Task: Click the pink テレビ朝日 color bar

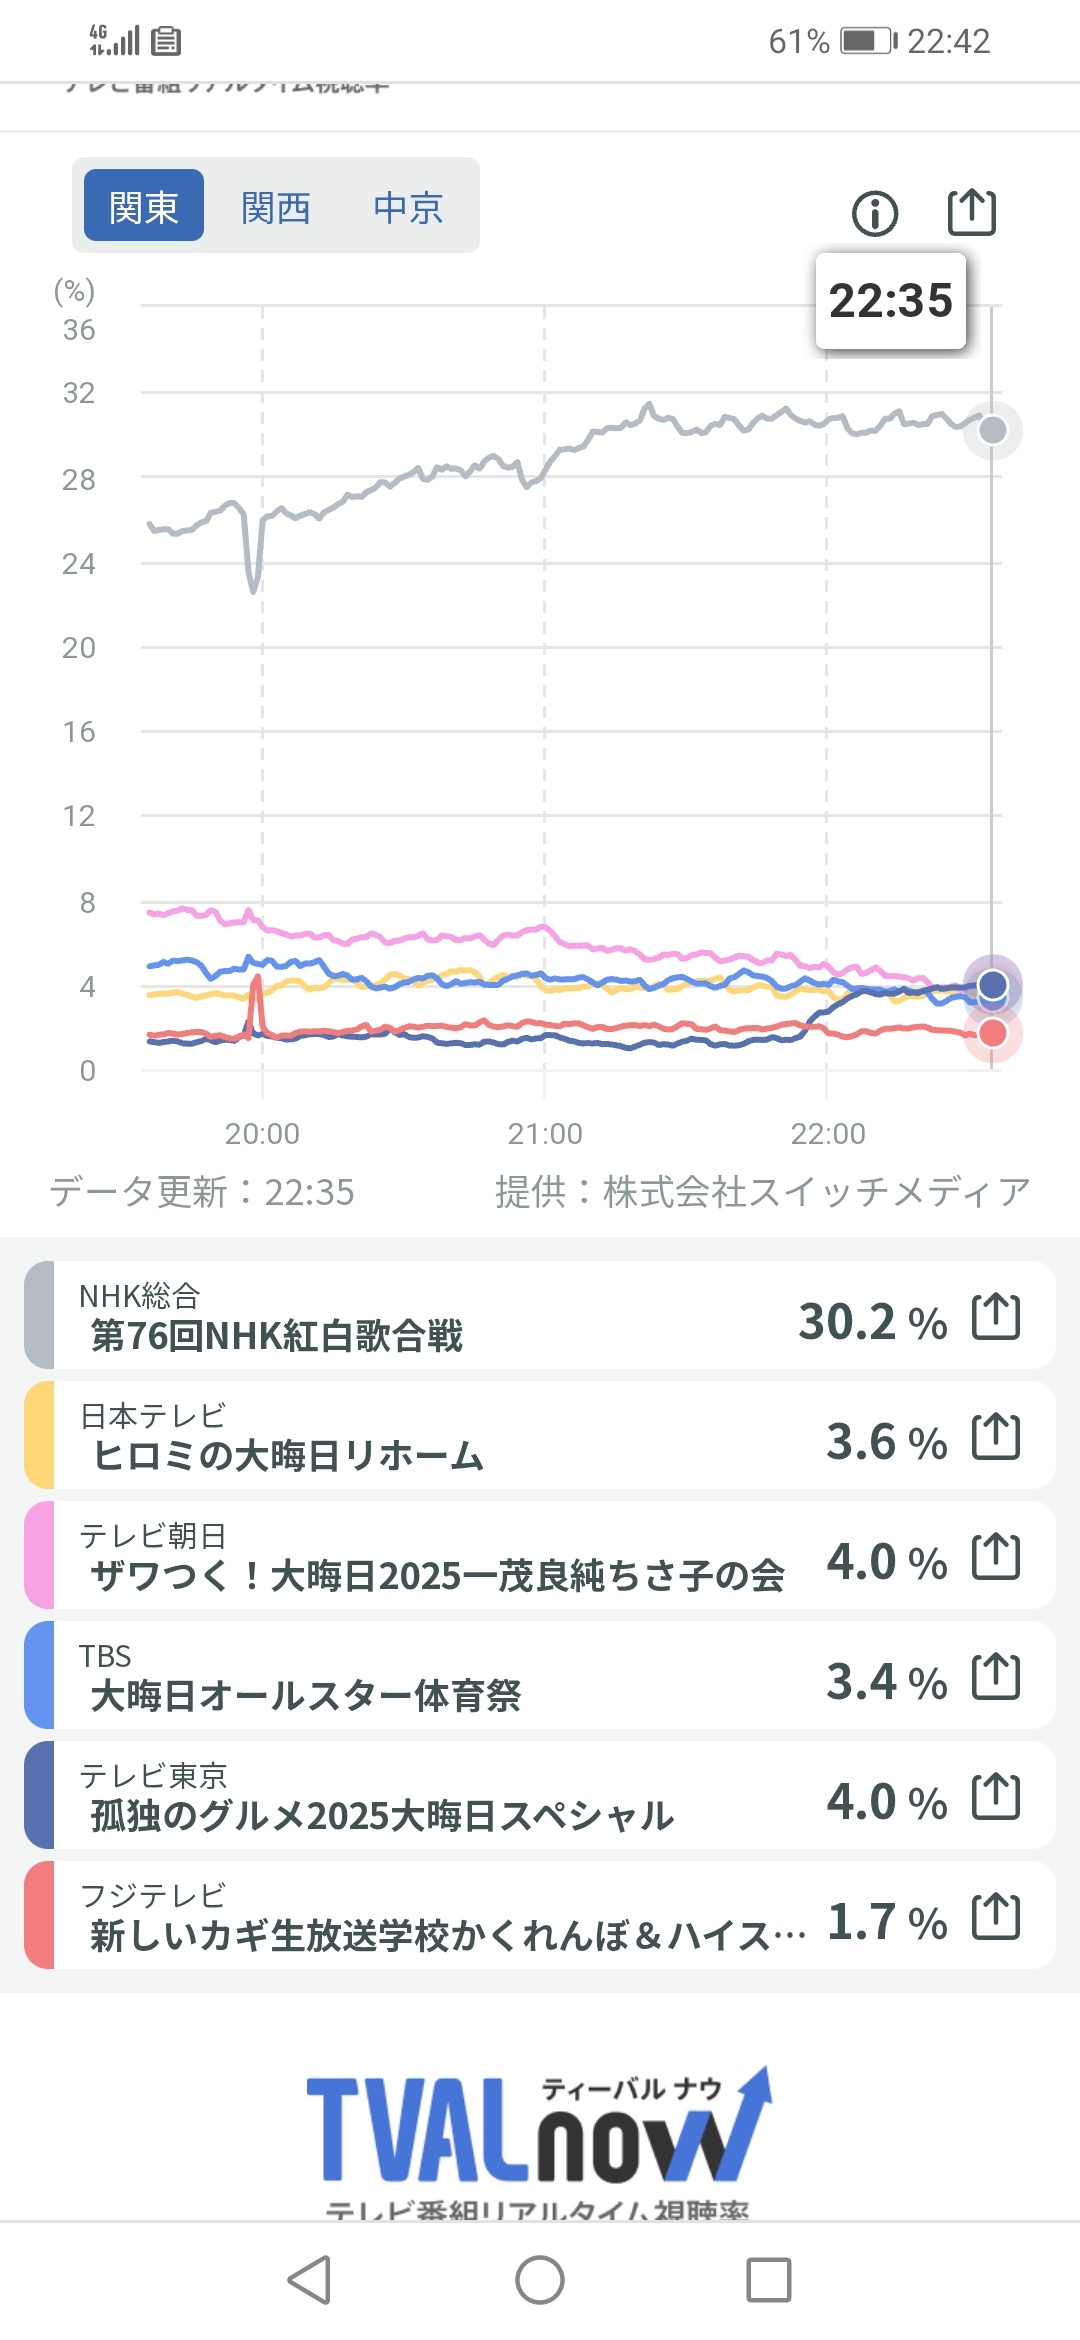Action: (38, 1555)
